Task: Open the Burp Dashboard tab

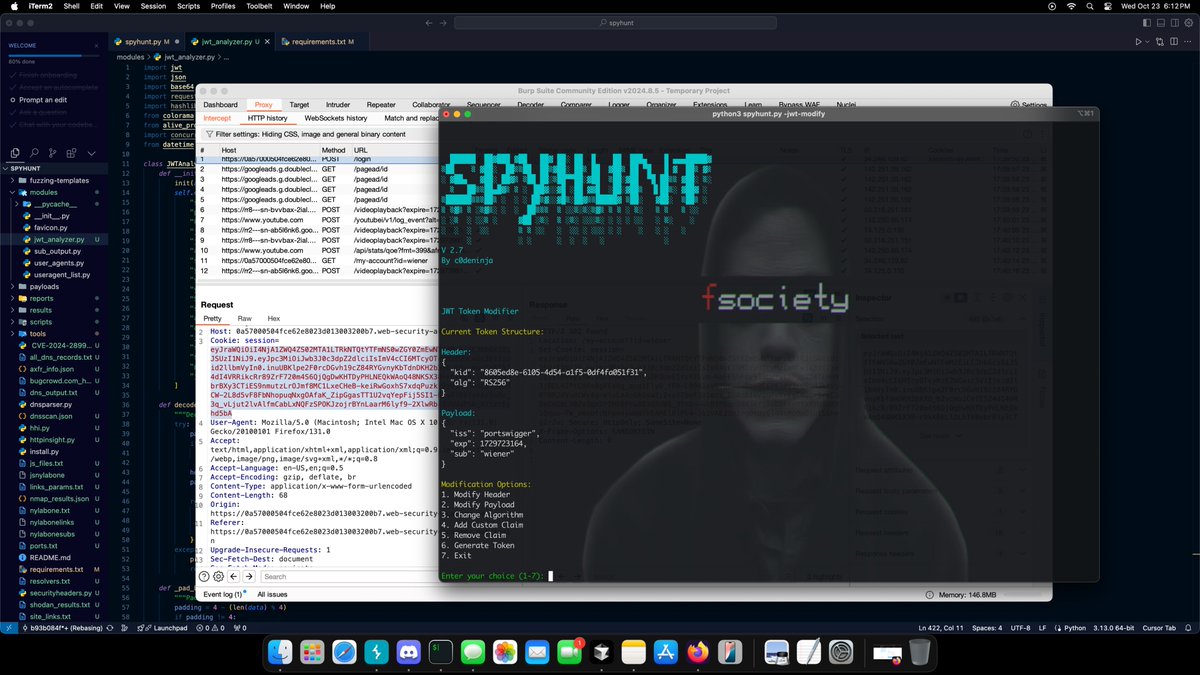Action: 220,104
